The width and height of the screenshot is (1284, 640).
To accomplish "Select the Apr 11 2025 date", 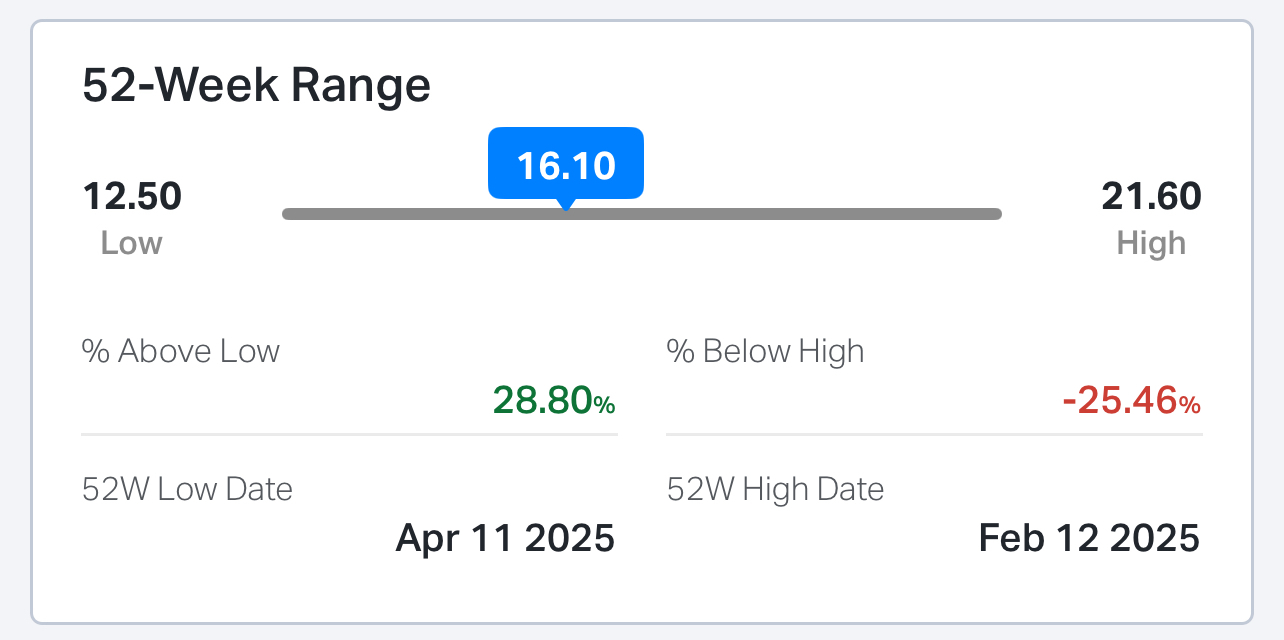I will [x=505, y=538].
